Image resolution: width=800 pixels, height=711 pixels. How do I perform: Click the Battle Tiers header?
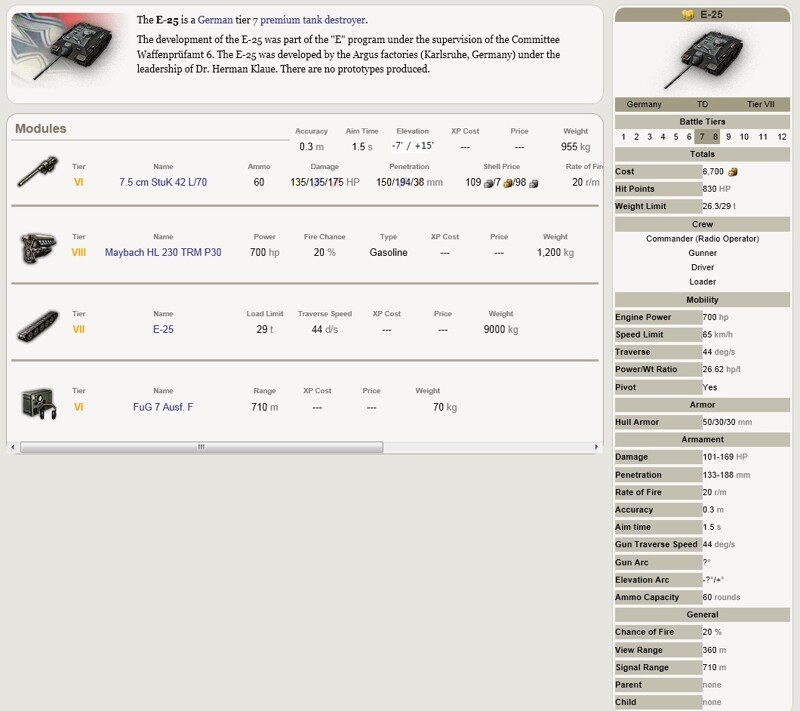pyautogui.click(x=702, y=121)
